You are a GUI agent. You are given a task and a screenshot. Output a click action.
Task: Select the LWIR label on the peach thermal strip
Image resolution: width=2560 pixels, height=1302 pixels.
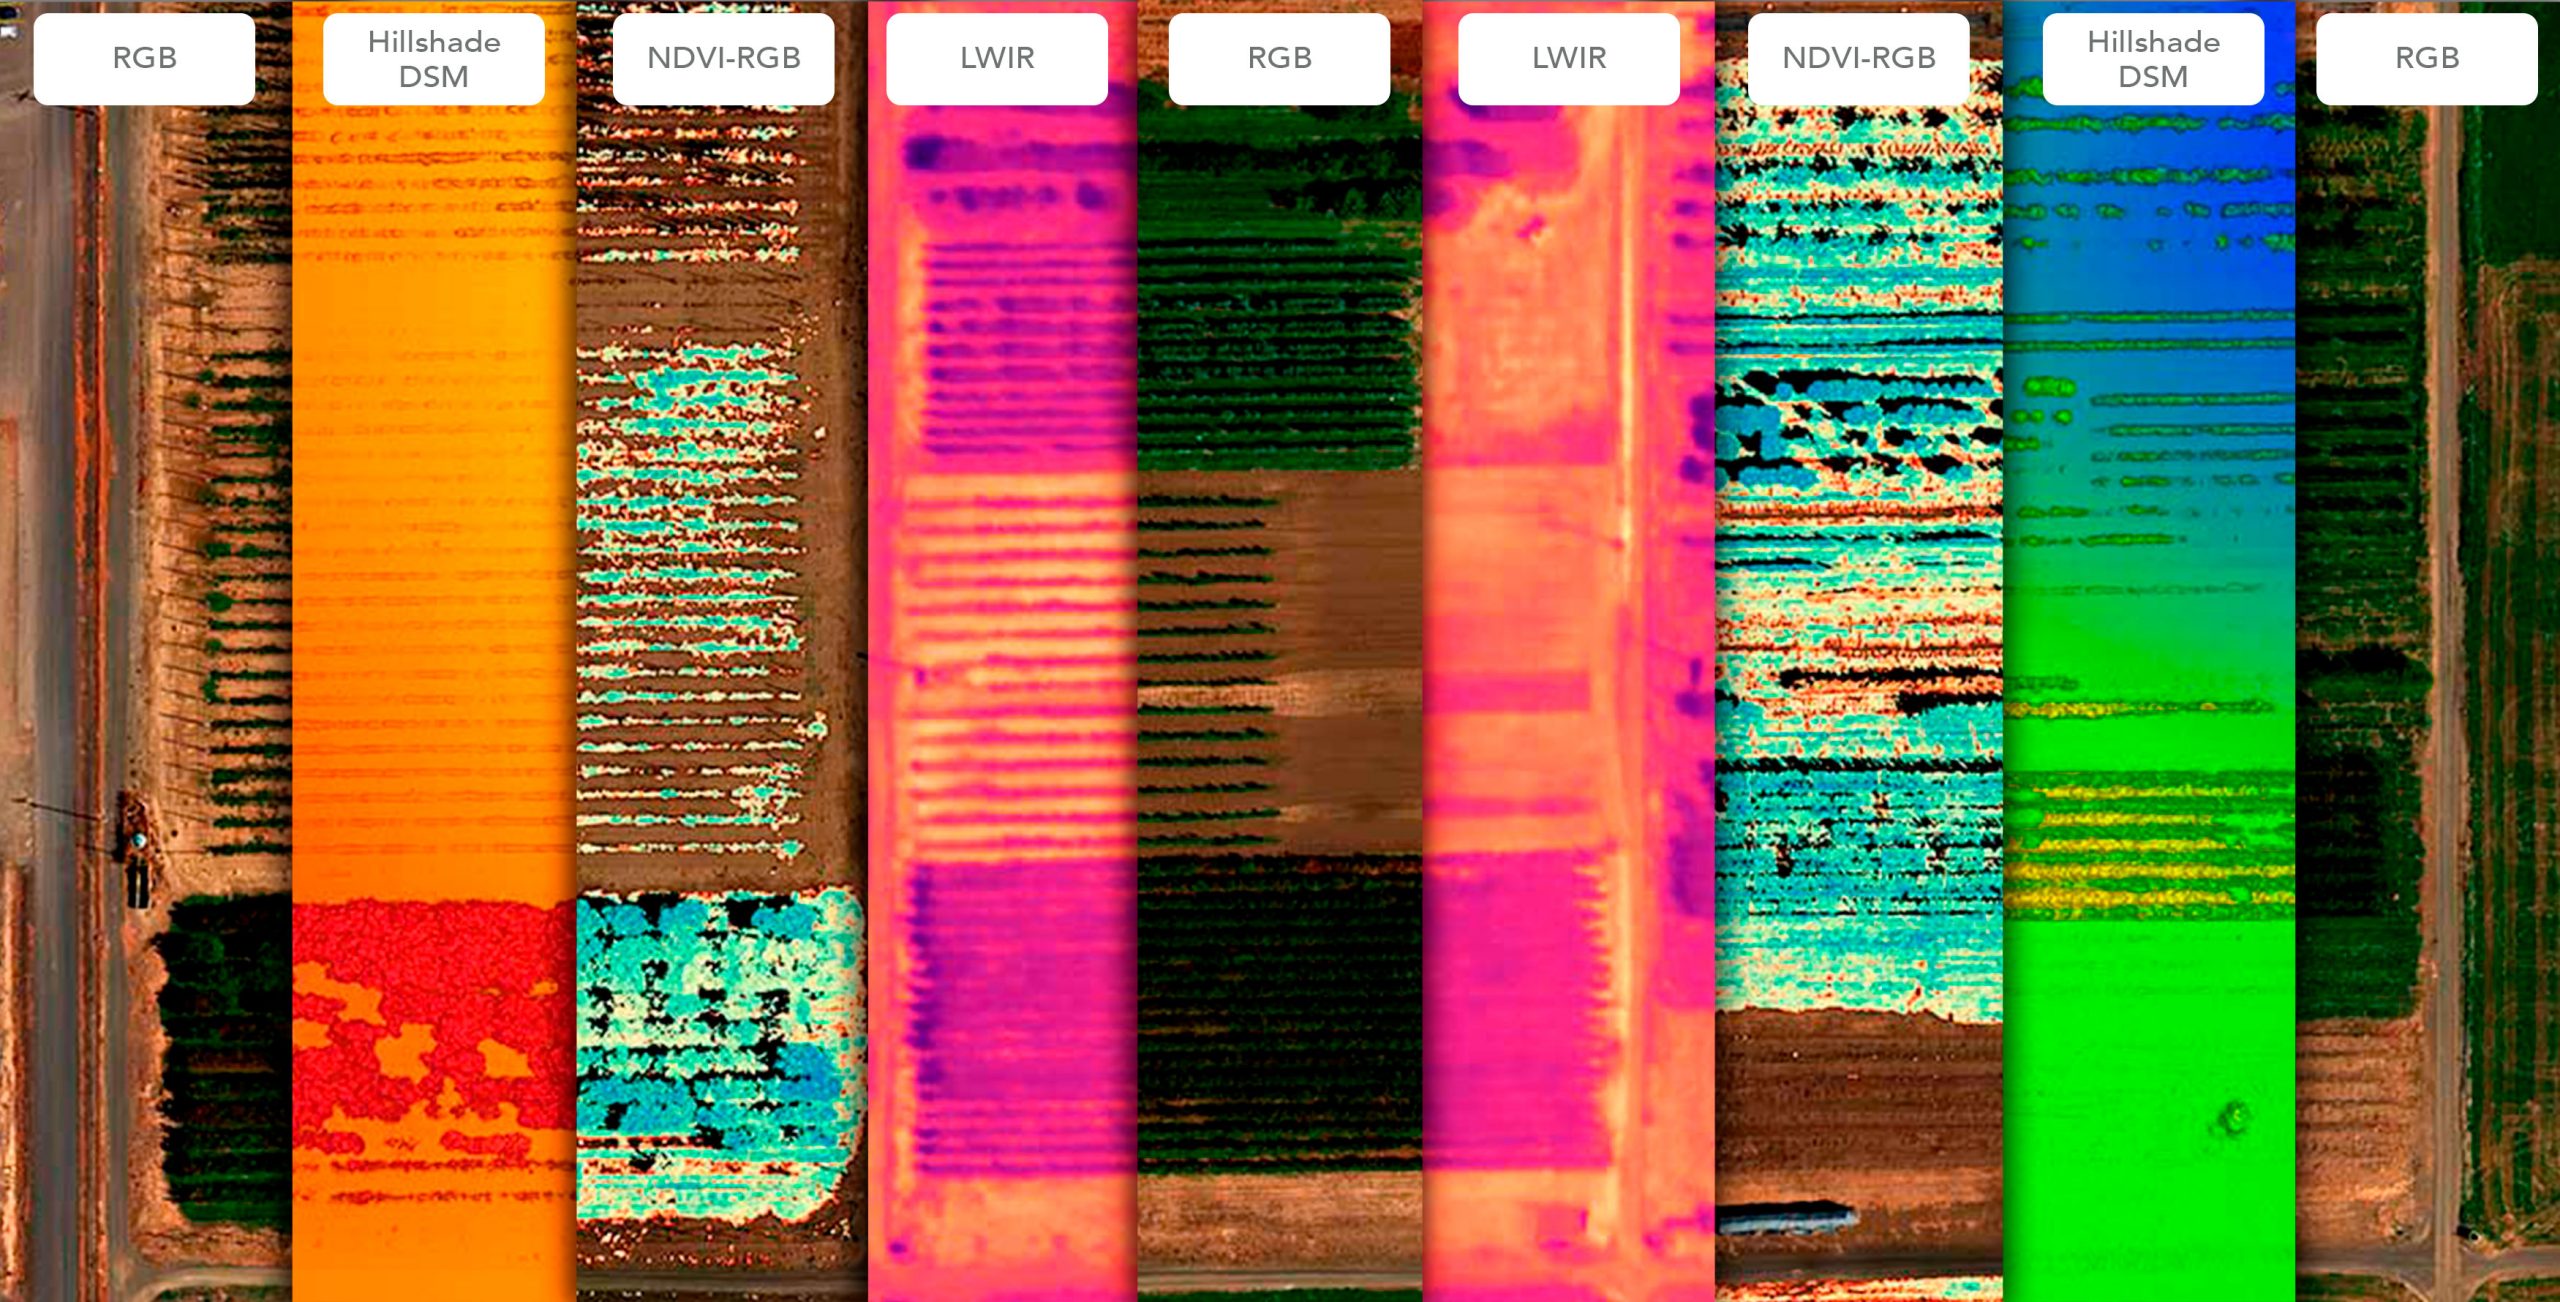coord(1568,58)
